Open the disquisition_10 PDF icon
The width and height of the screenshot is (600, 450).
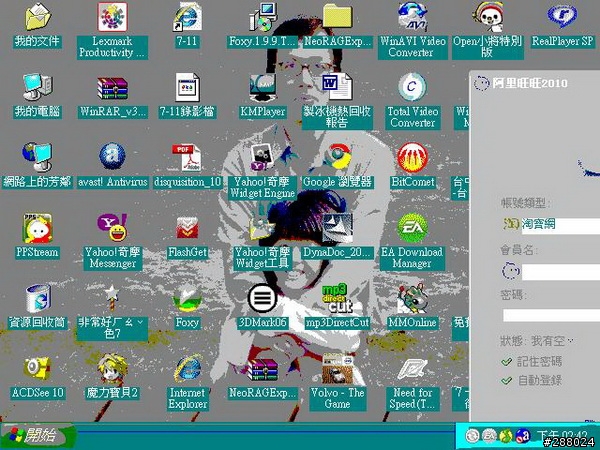pos(187,158)
